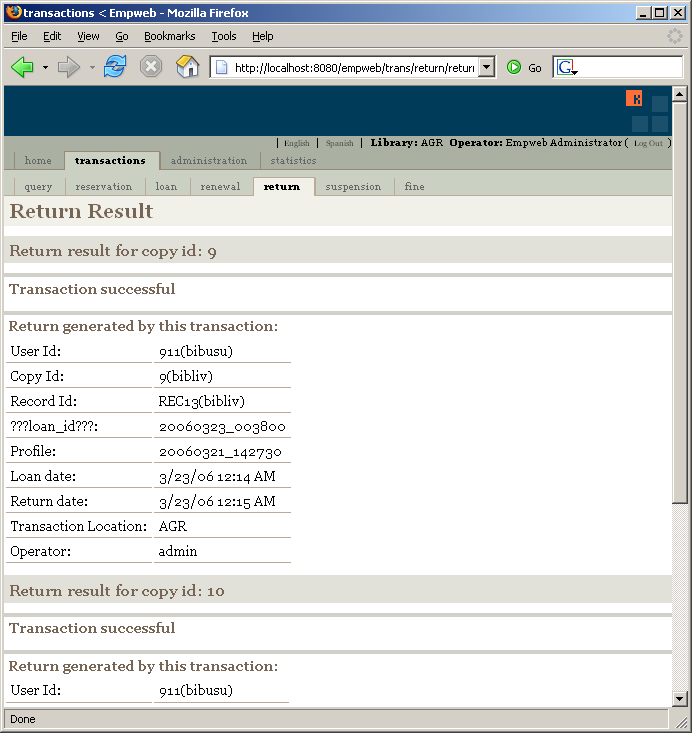The image size is (692, 733).
Task: Click the green Back arrow button
Action: (22, 67)
